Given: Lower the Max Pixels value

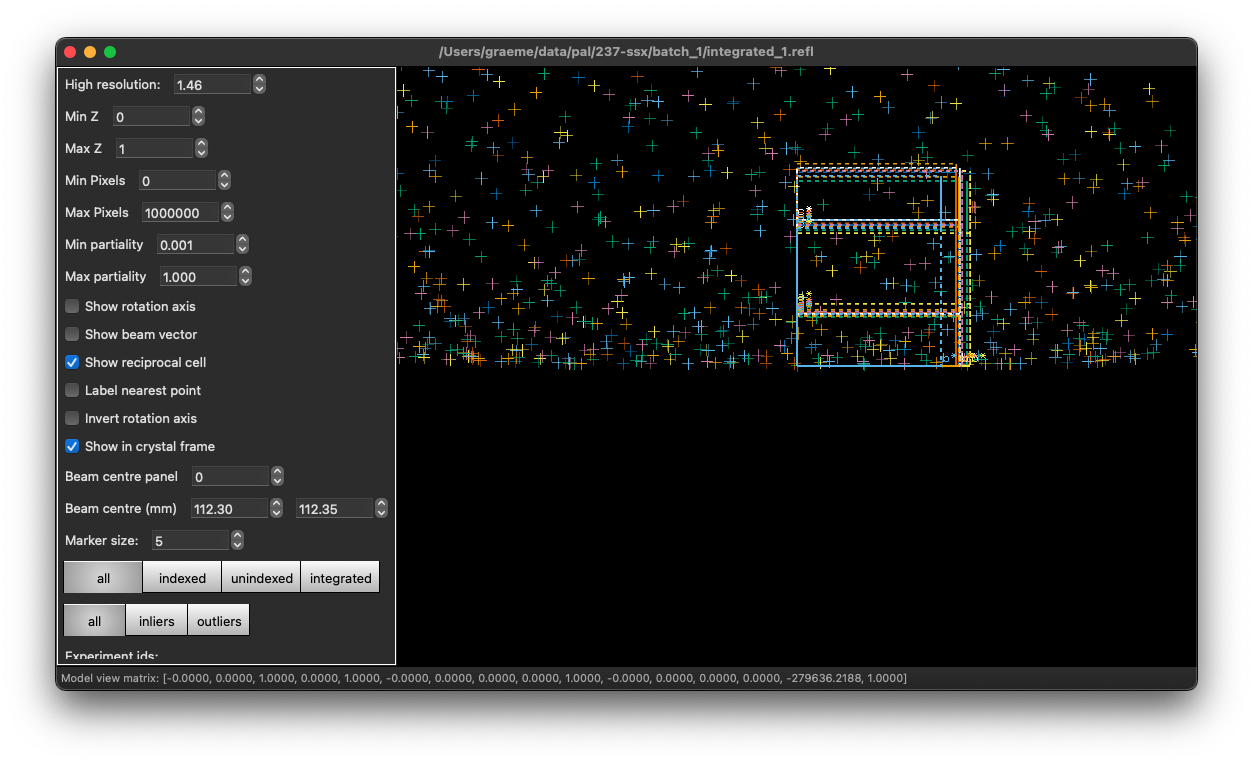Looking at the screenshot, I should [x=226, y=216].
